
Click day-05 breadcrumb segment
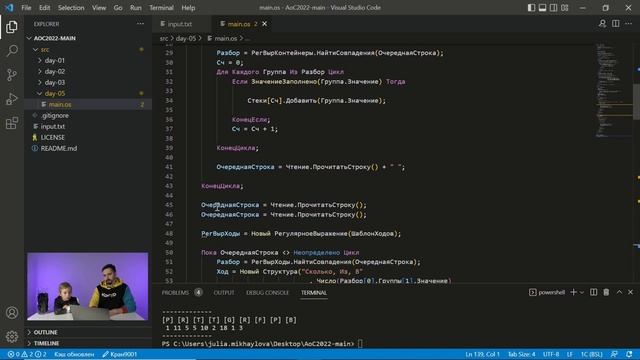186,38
